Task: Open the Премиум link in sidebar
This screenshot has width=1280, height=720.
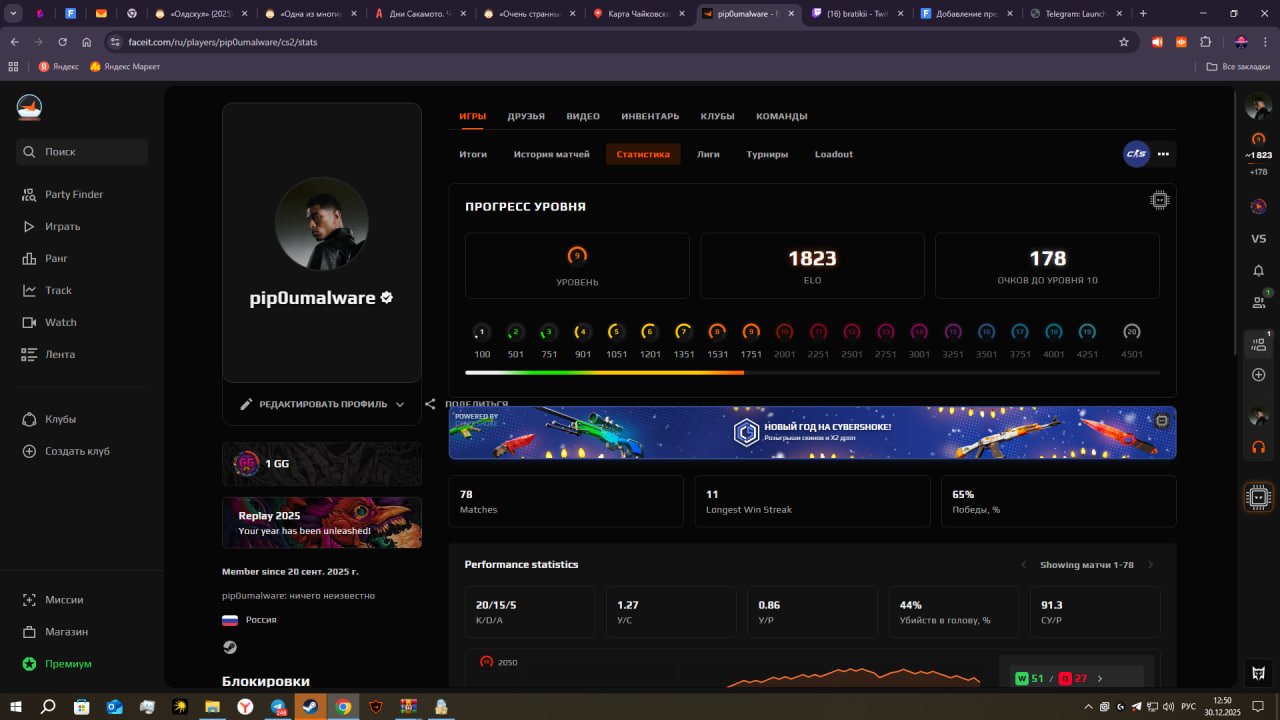Action: [68, 664]
